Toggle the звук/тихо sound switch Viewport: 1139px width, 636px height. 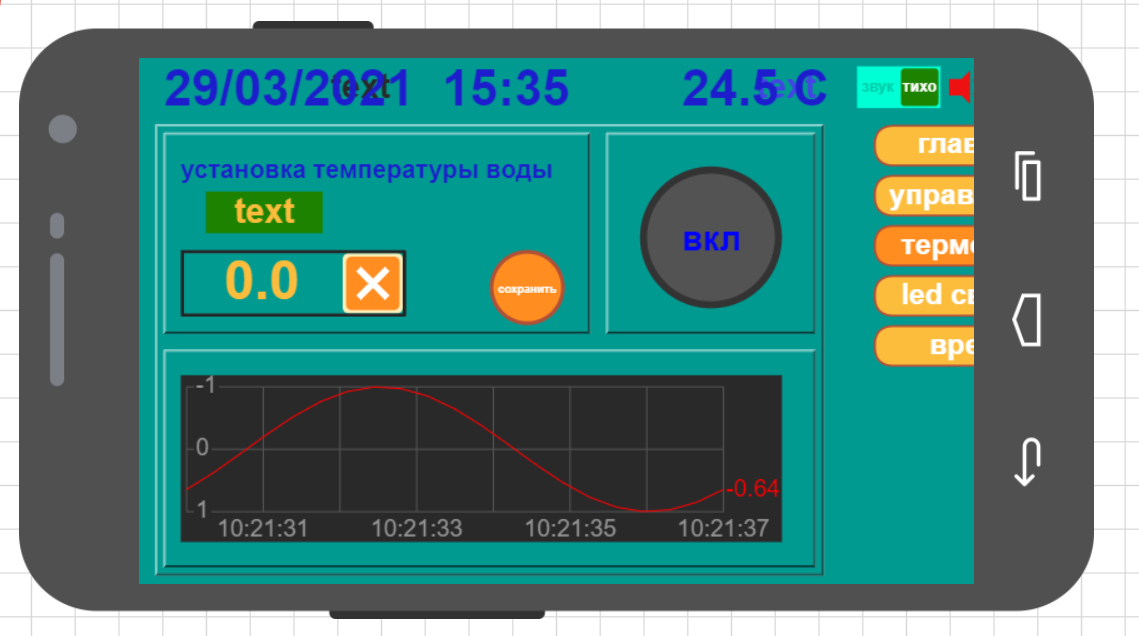click(x=899, y=88)
